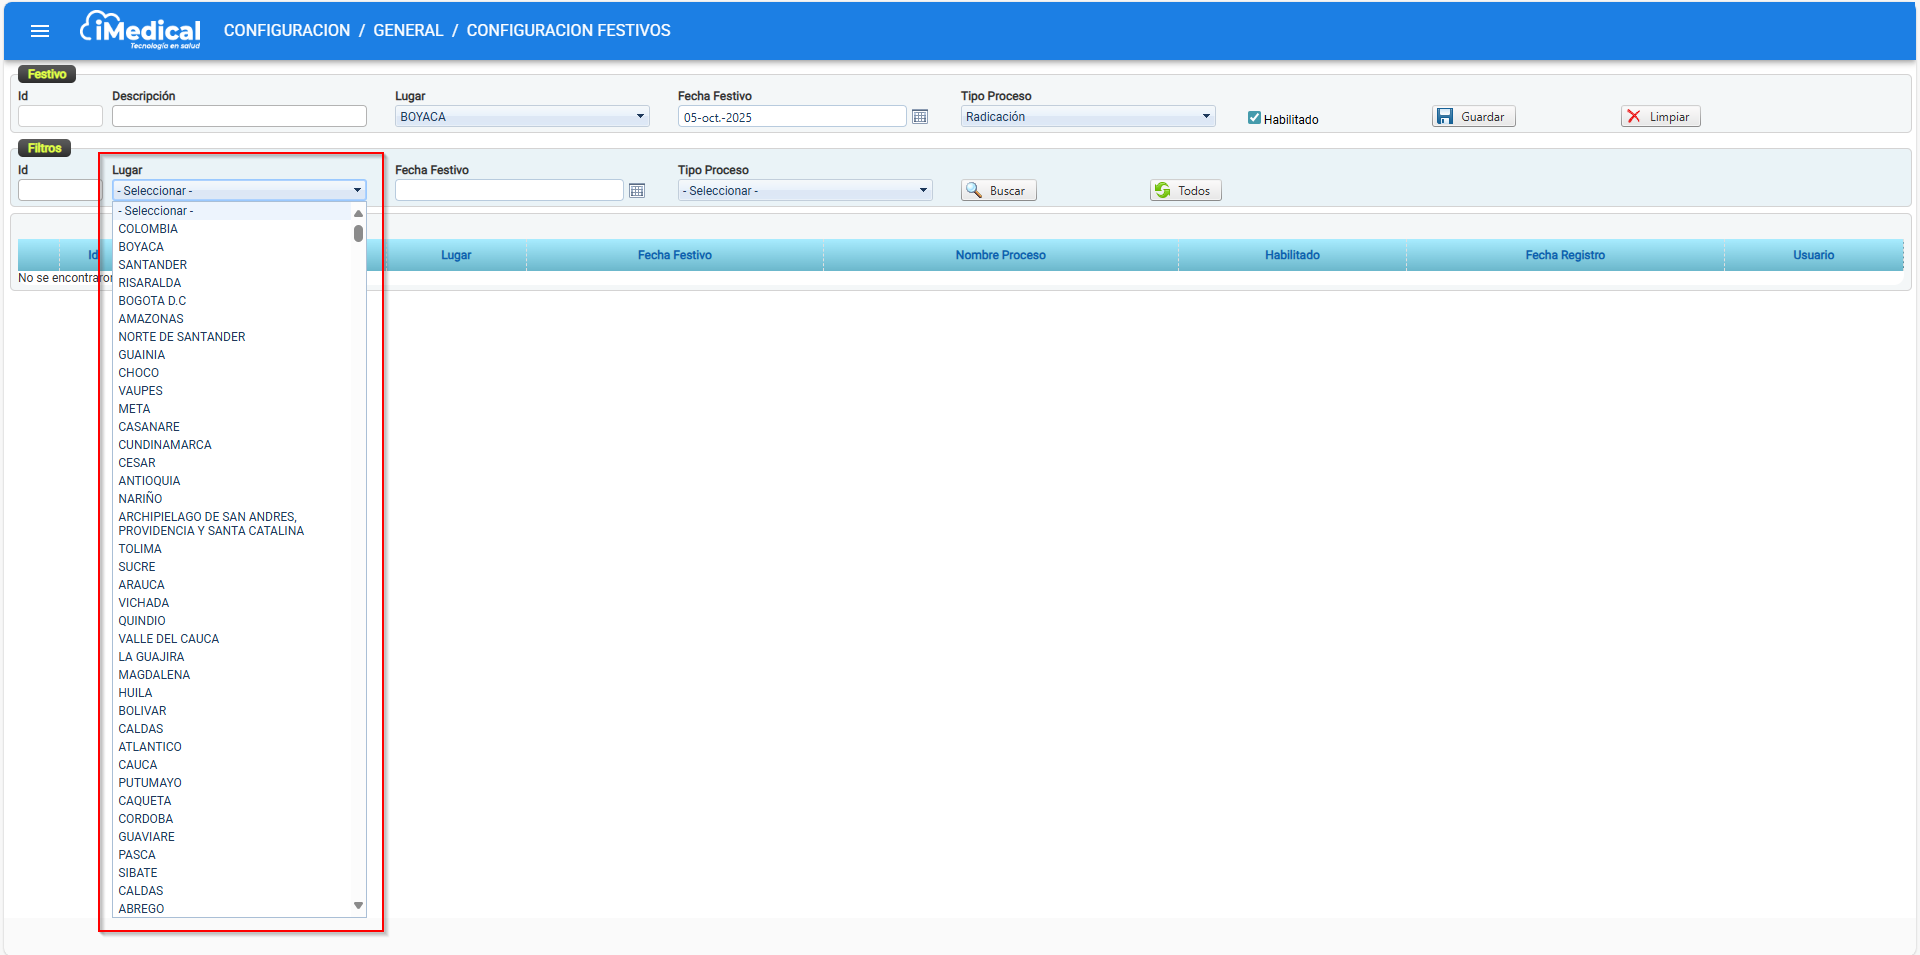Pick VALLE DEL CAUCA option

(x=168, y=639)
